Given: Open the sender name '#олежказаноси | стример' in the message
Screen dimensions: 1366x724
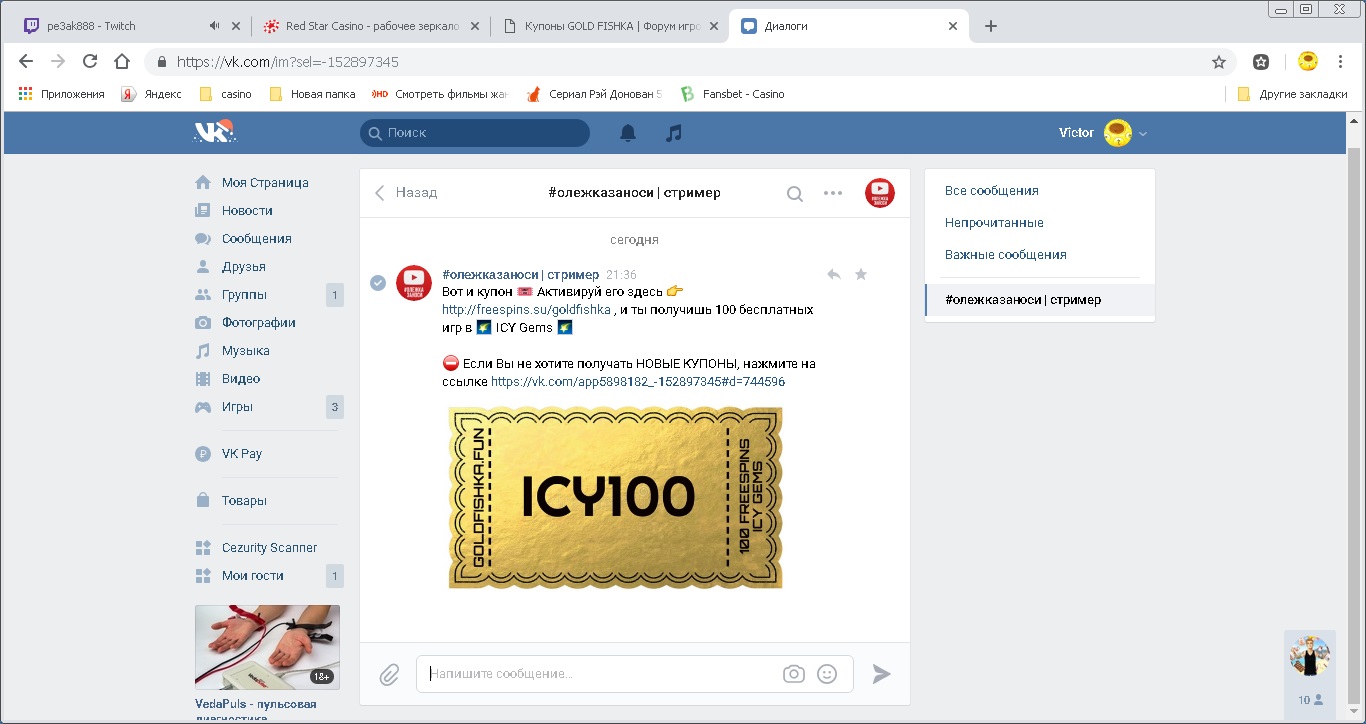Looking at the screenshot, I should pyautogui.click(x=520, y=274).
